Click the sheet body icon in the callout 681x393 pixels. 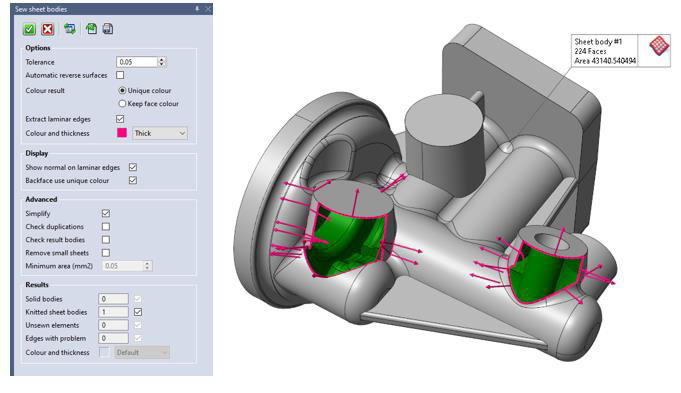point(658,46)
